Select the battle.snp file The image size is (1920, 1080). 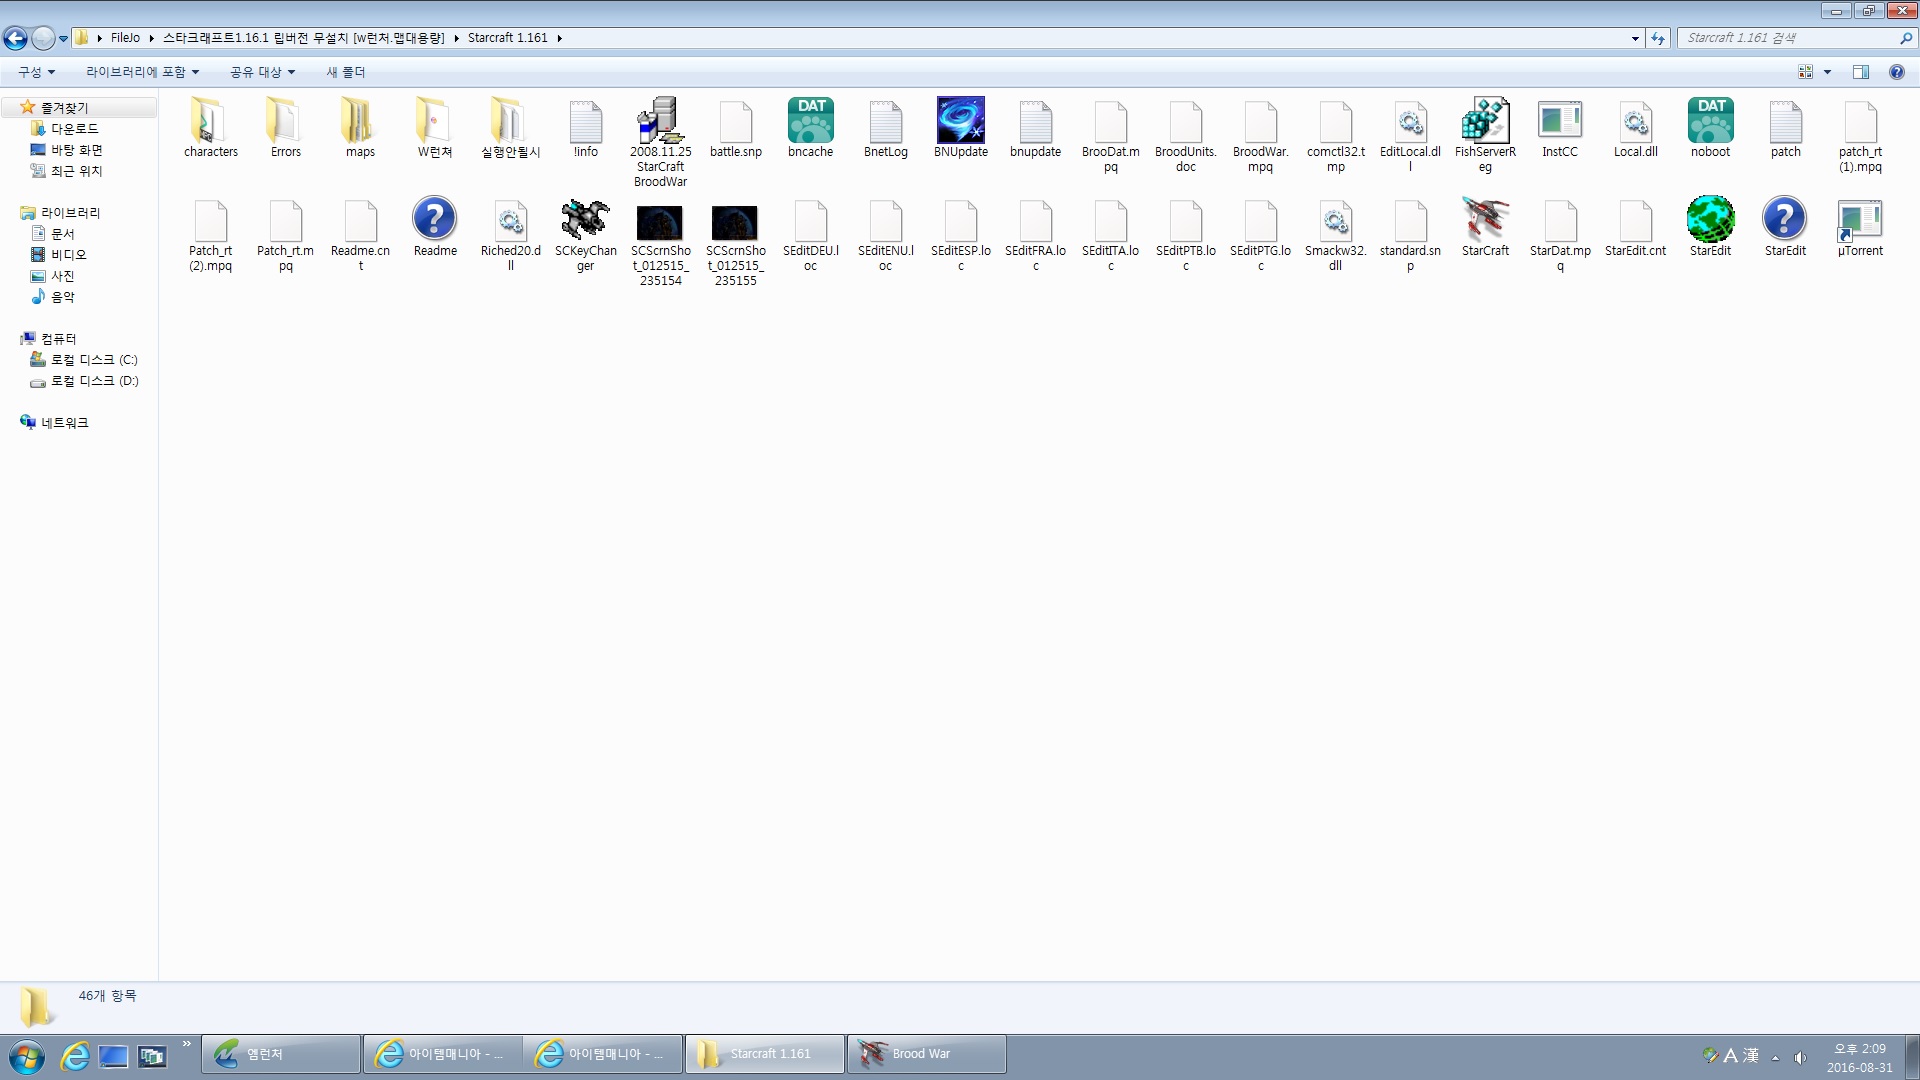pos(735,128)
